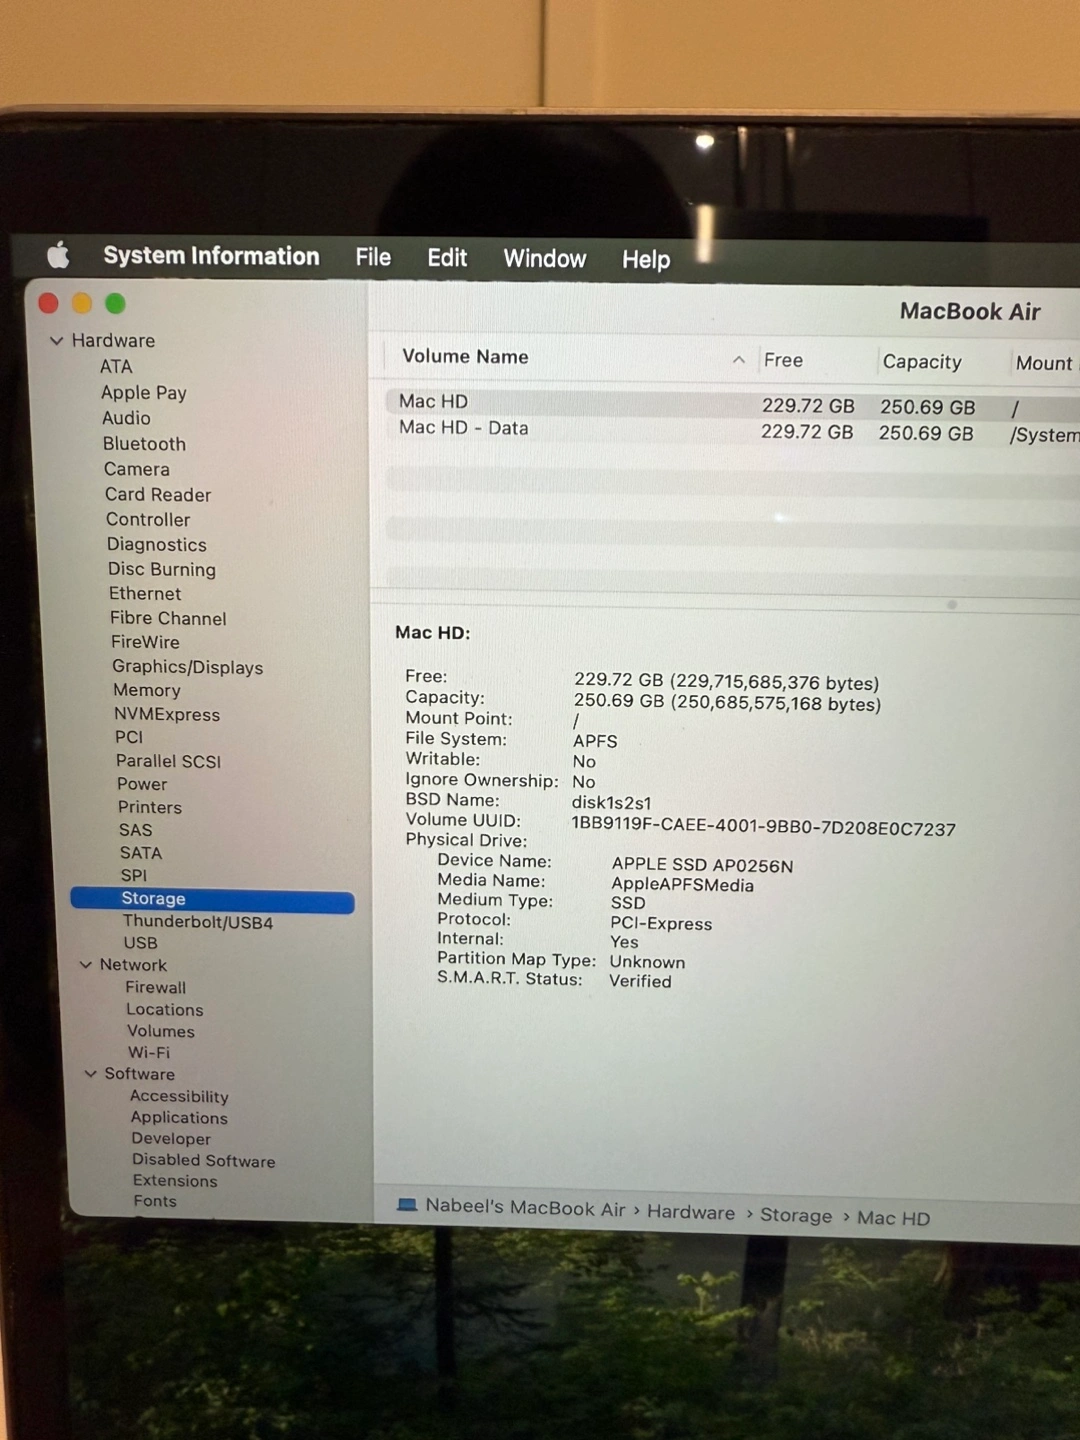Image resolution: width=1080 pixels, height=1440 pixels.
Task: Select Accessibility under Software
Action: [179, 1097]
